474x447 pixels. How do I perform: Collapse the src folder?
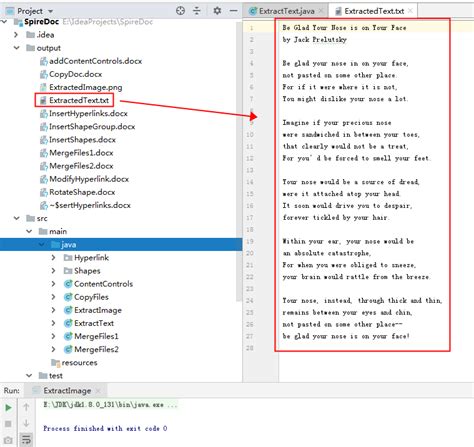(16, 218)
